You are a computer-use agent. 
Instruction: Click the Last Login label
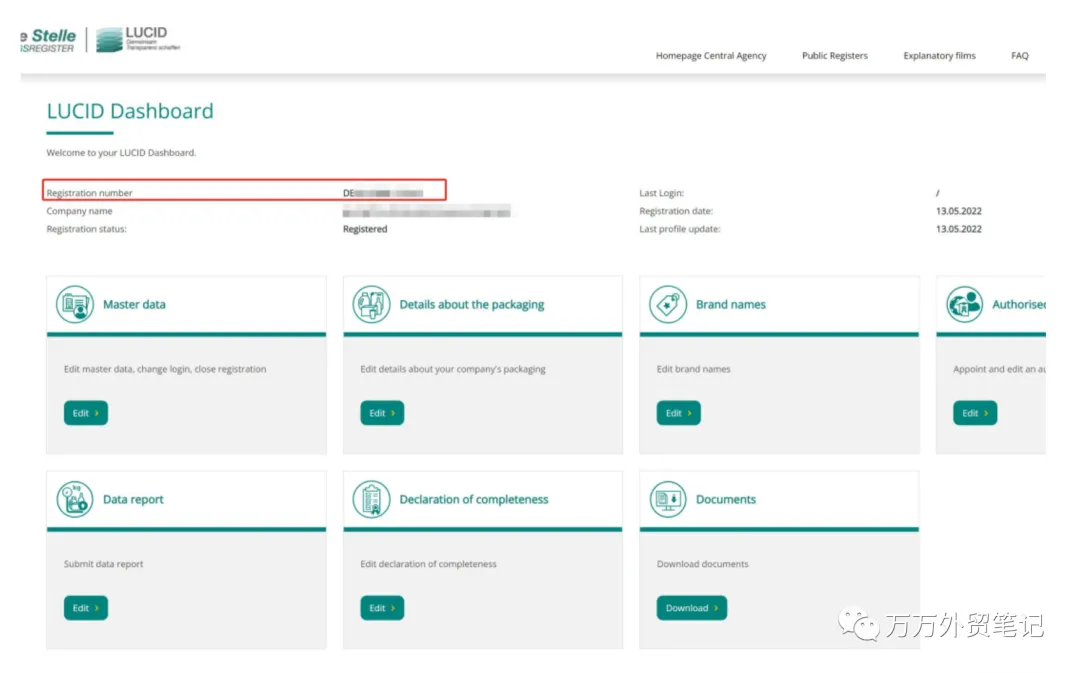[661, 193]
